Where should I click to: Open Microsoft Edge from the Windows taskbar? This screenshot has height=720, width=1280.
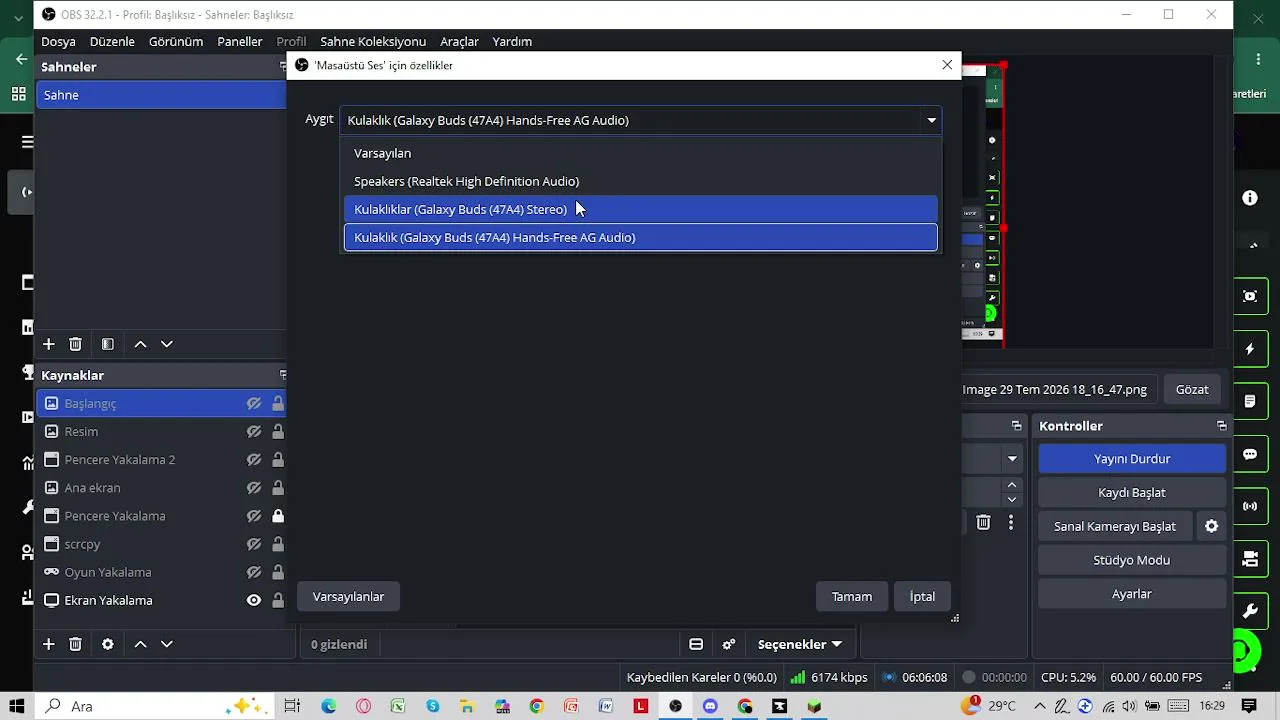(329, 706)
